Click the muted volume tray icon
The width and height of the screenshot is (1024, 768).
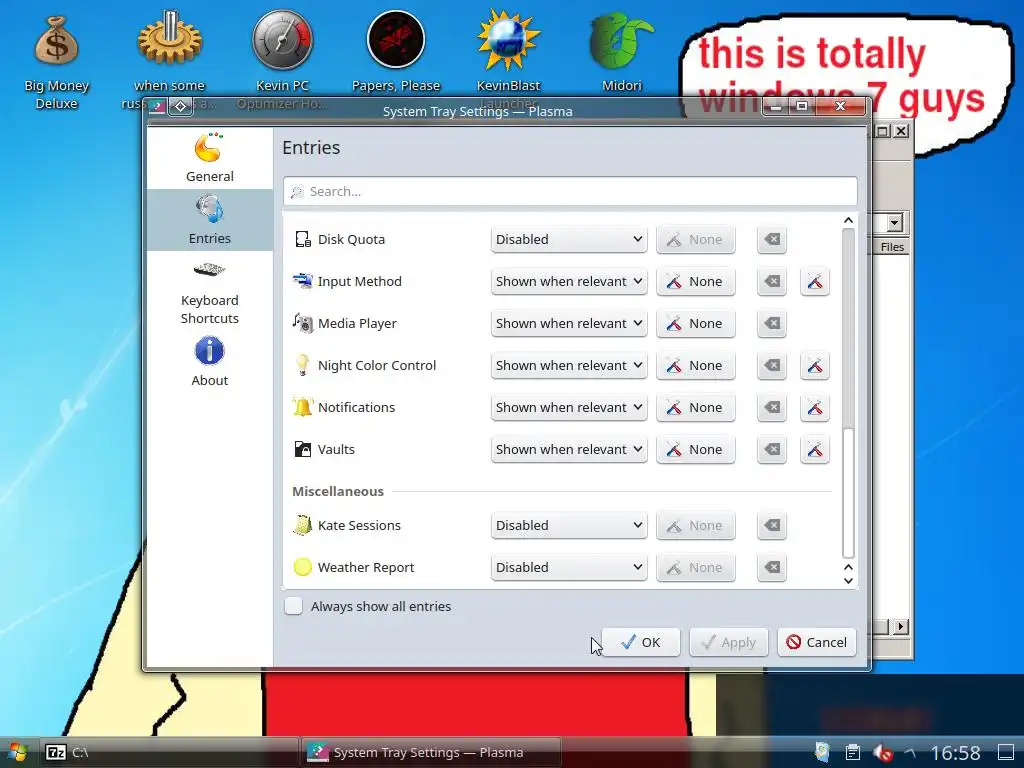click(883, 752)
